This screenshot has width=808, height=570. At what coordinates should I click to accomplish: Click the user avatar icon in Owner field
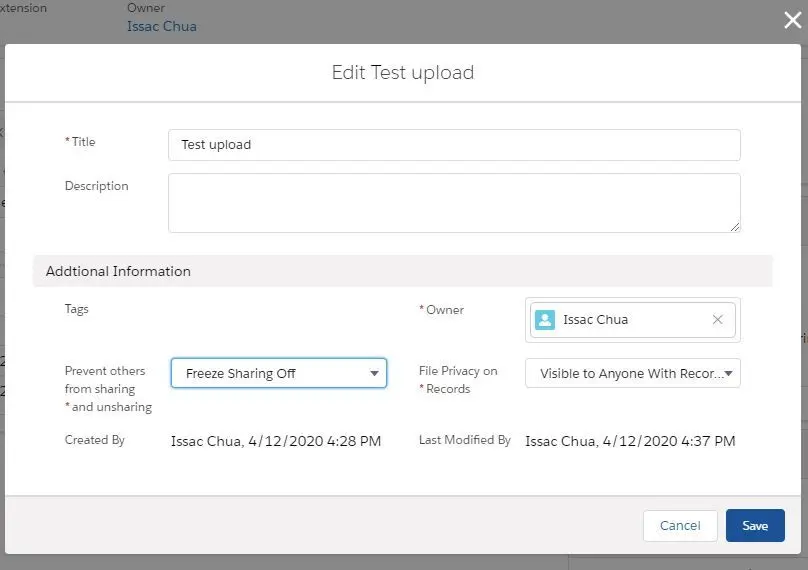click(545, 320)
